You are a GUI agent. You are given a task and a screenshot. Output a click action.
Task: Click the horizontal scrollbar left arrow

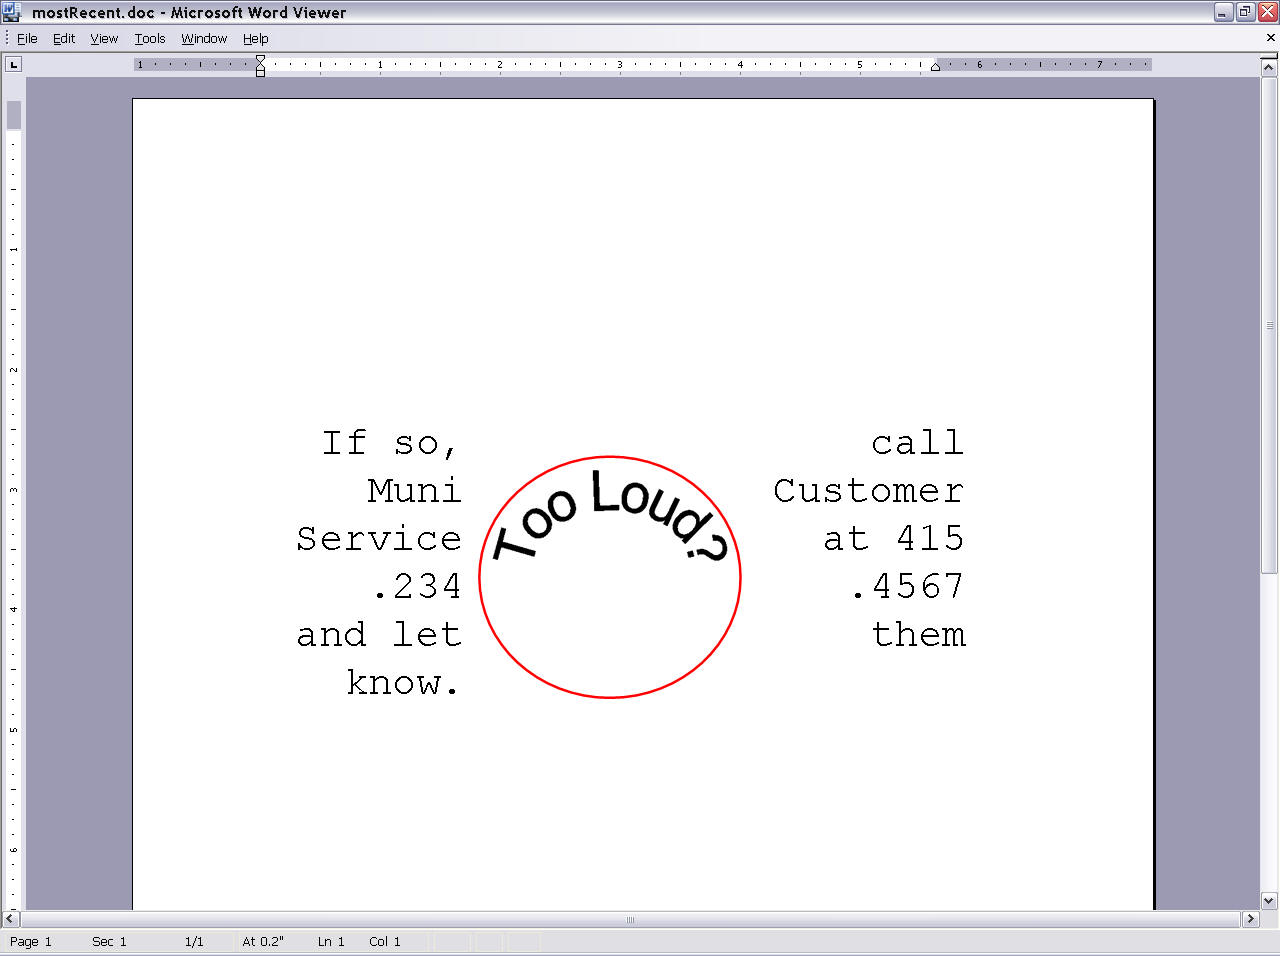10,919
